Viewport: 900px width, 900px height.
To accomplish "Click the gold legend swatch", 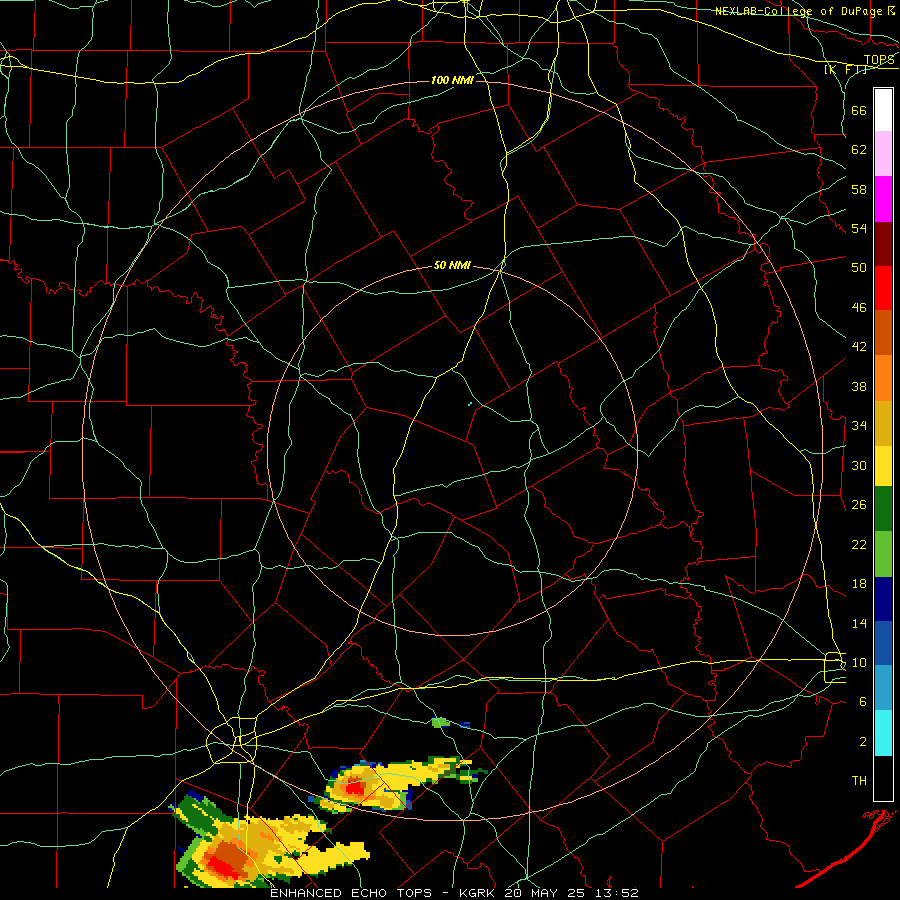I will (x=883, y=424).
